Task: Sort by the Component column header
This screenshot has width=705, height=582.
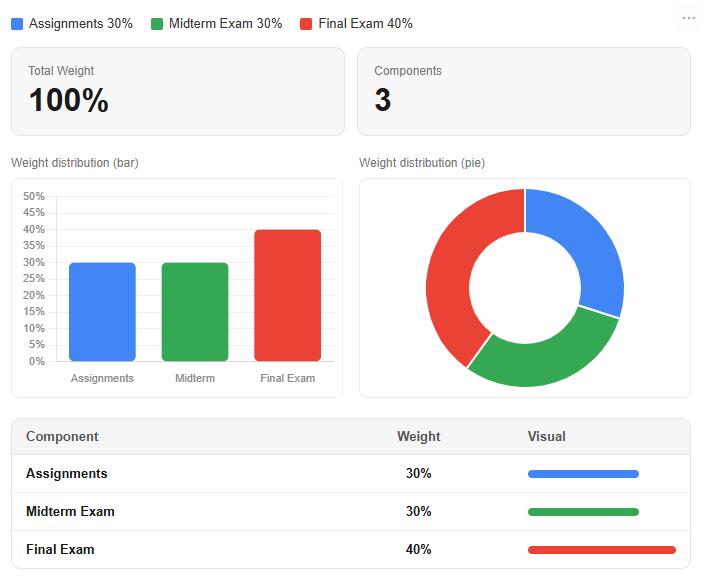Action: click(x=62, y=437)
